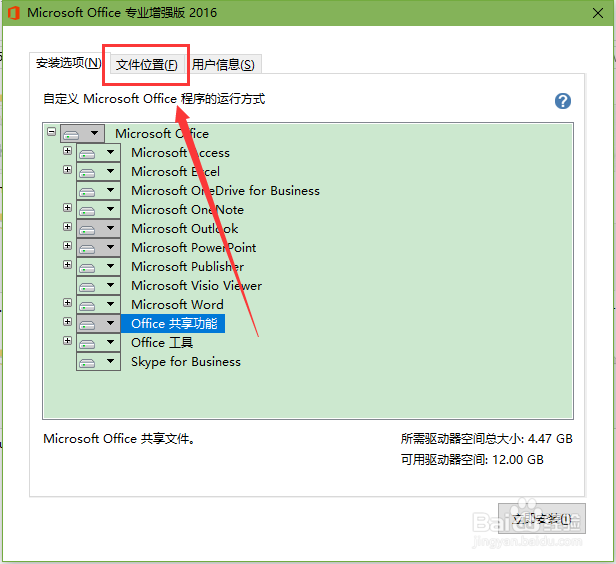This screenshot has width=616, height=564.
Task: Select the Microsoft PowerPoint item
Action: tap(194, 247)
